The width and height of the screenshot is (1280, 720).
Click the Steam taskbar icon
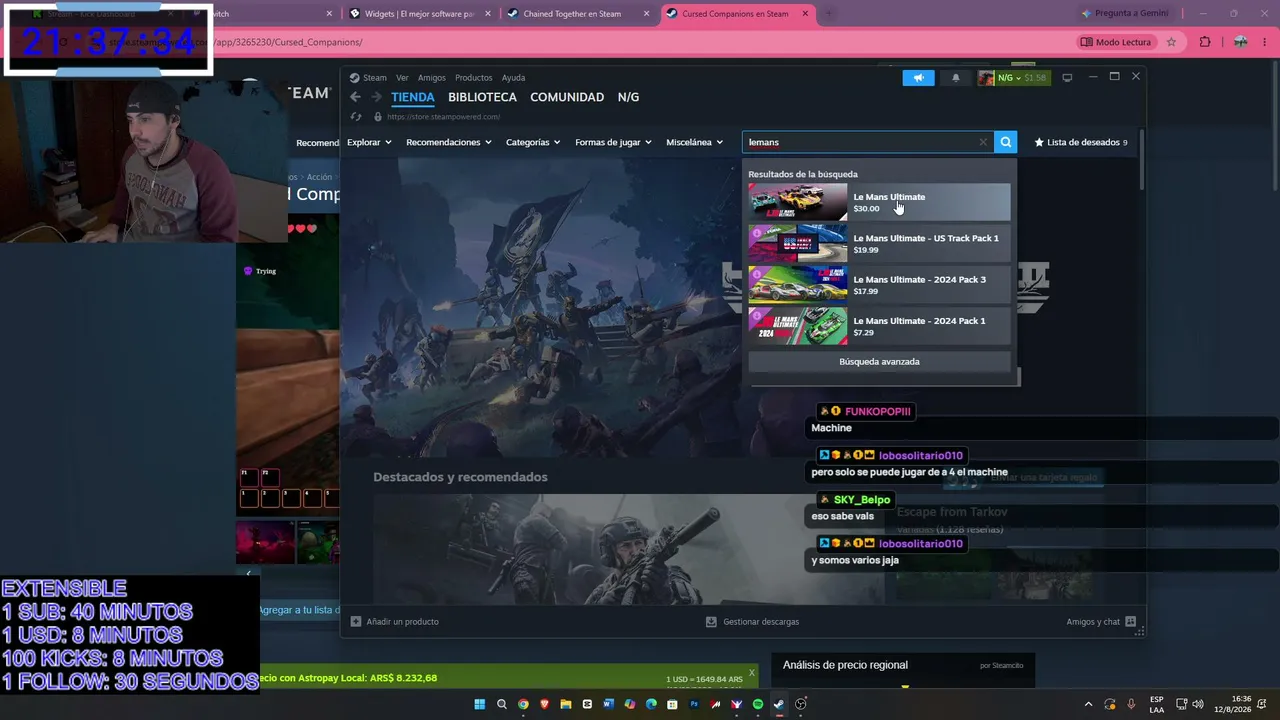click(779, 704)
